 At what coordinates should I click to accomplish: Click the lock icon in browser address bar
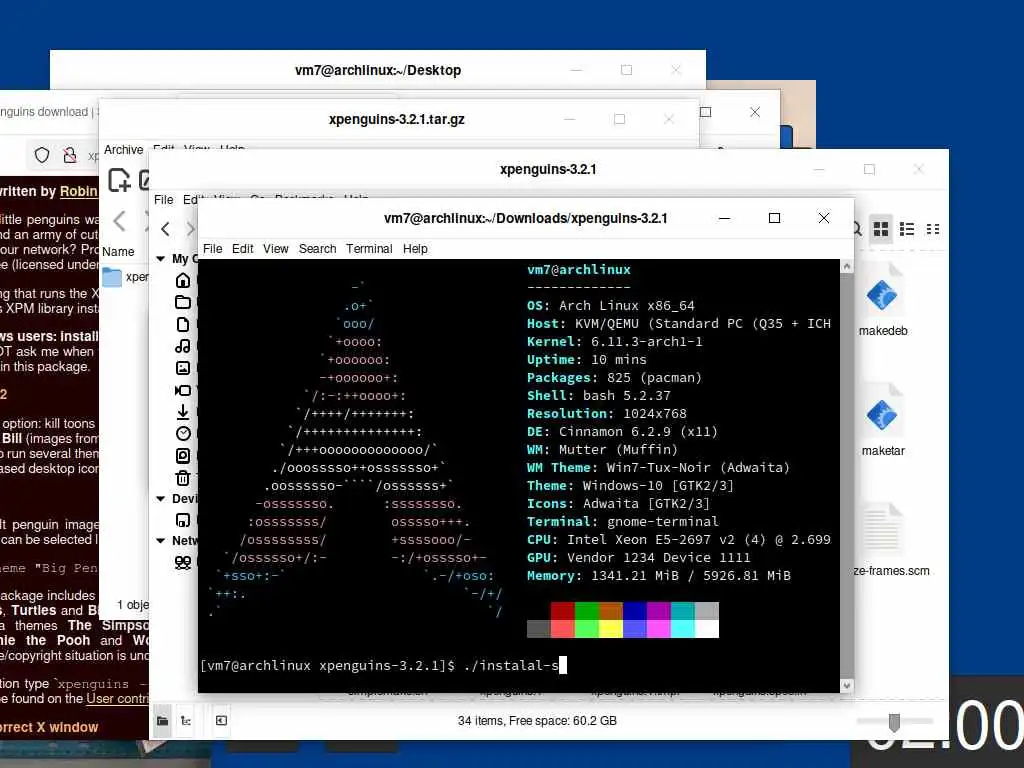tap(69, 155)
